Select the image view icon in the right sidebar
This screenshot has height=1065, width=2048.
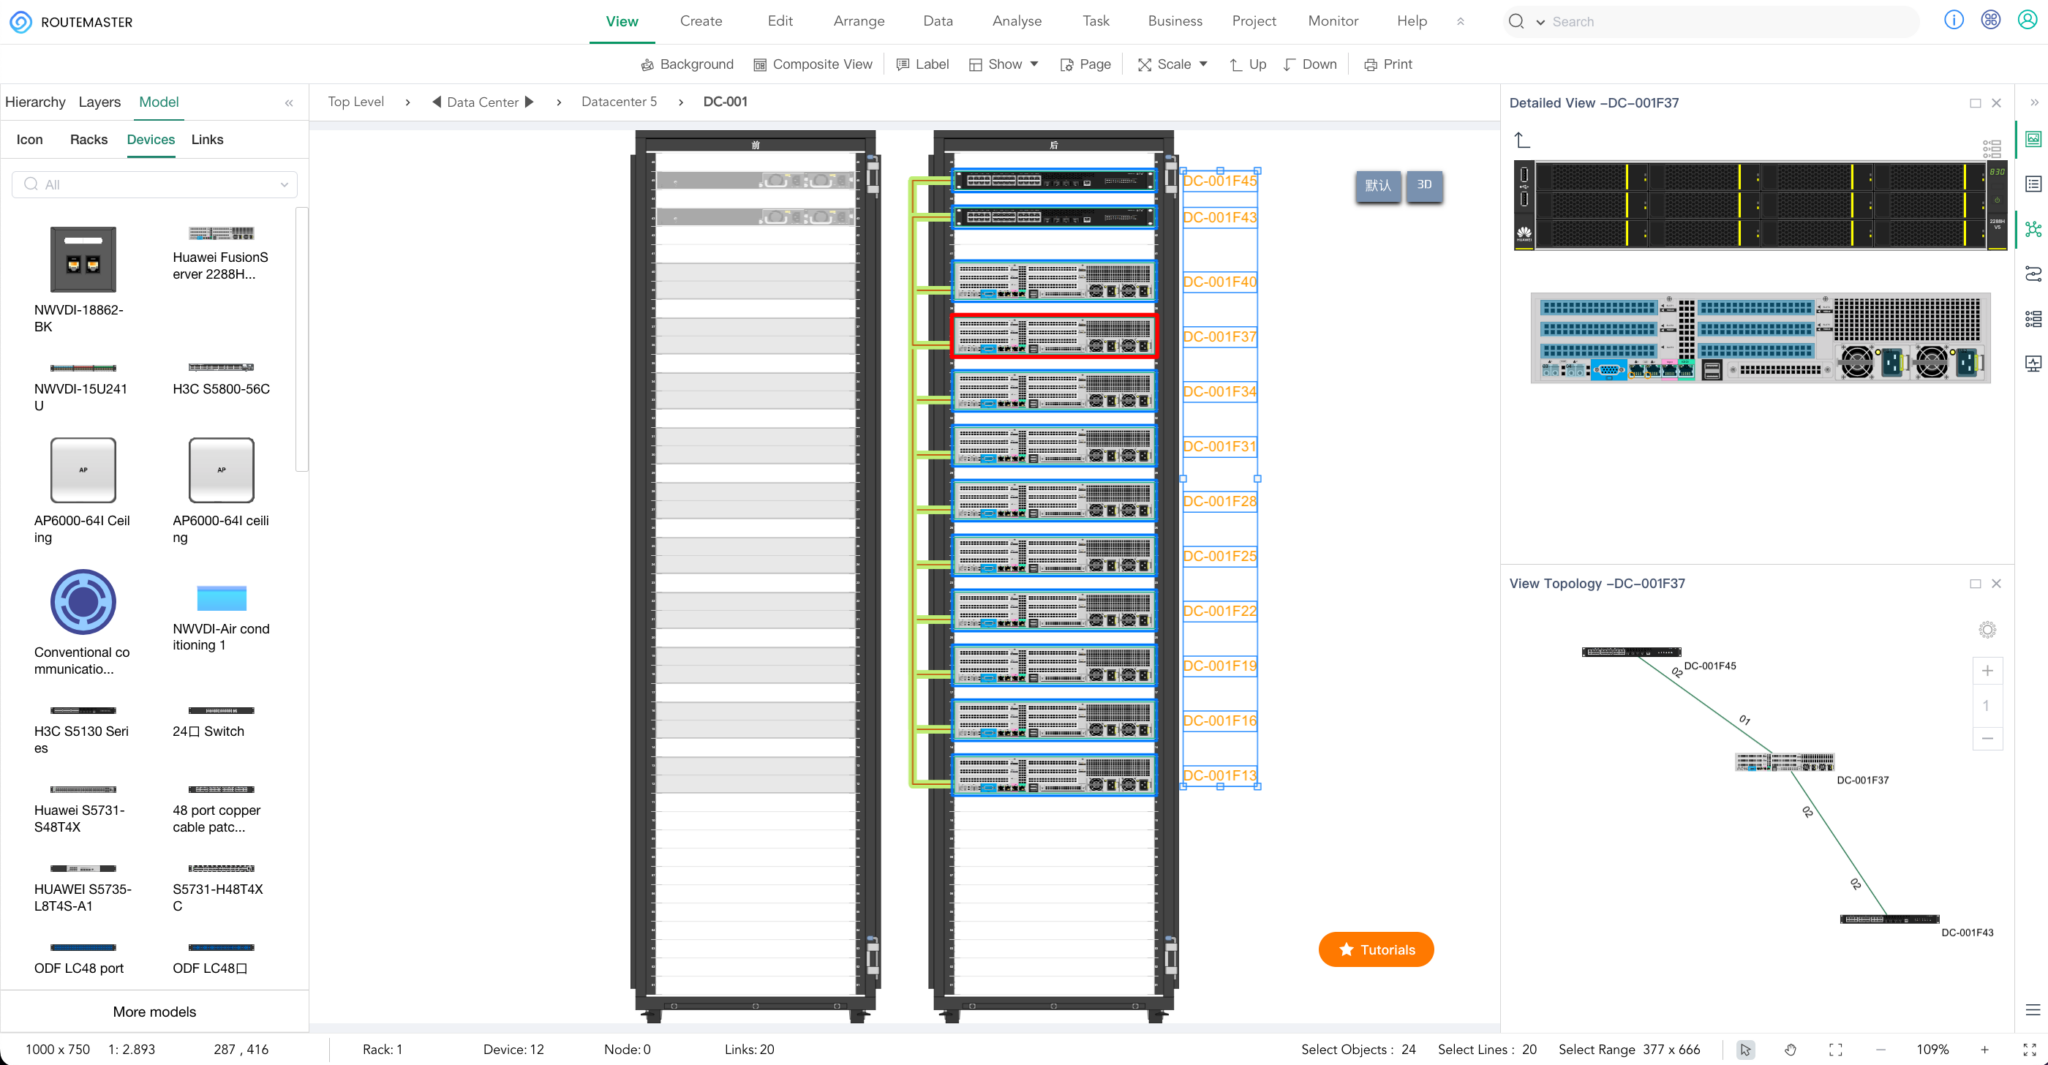point(2033,140)
